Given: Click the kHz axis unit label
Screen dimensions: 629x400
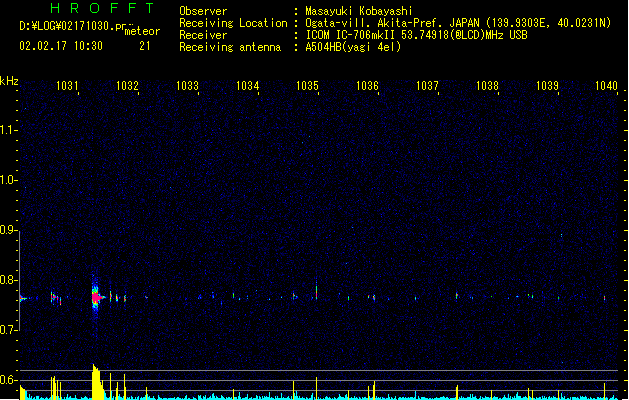Looking at the screenshot, I should click(x=9, y=81).
